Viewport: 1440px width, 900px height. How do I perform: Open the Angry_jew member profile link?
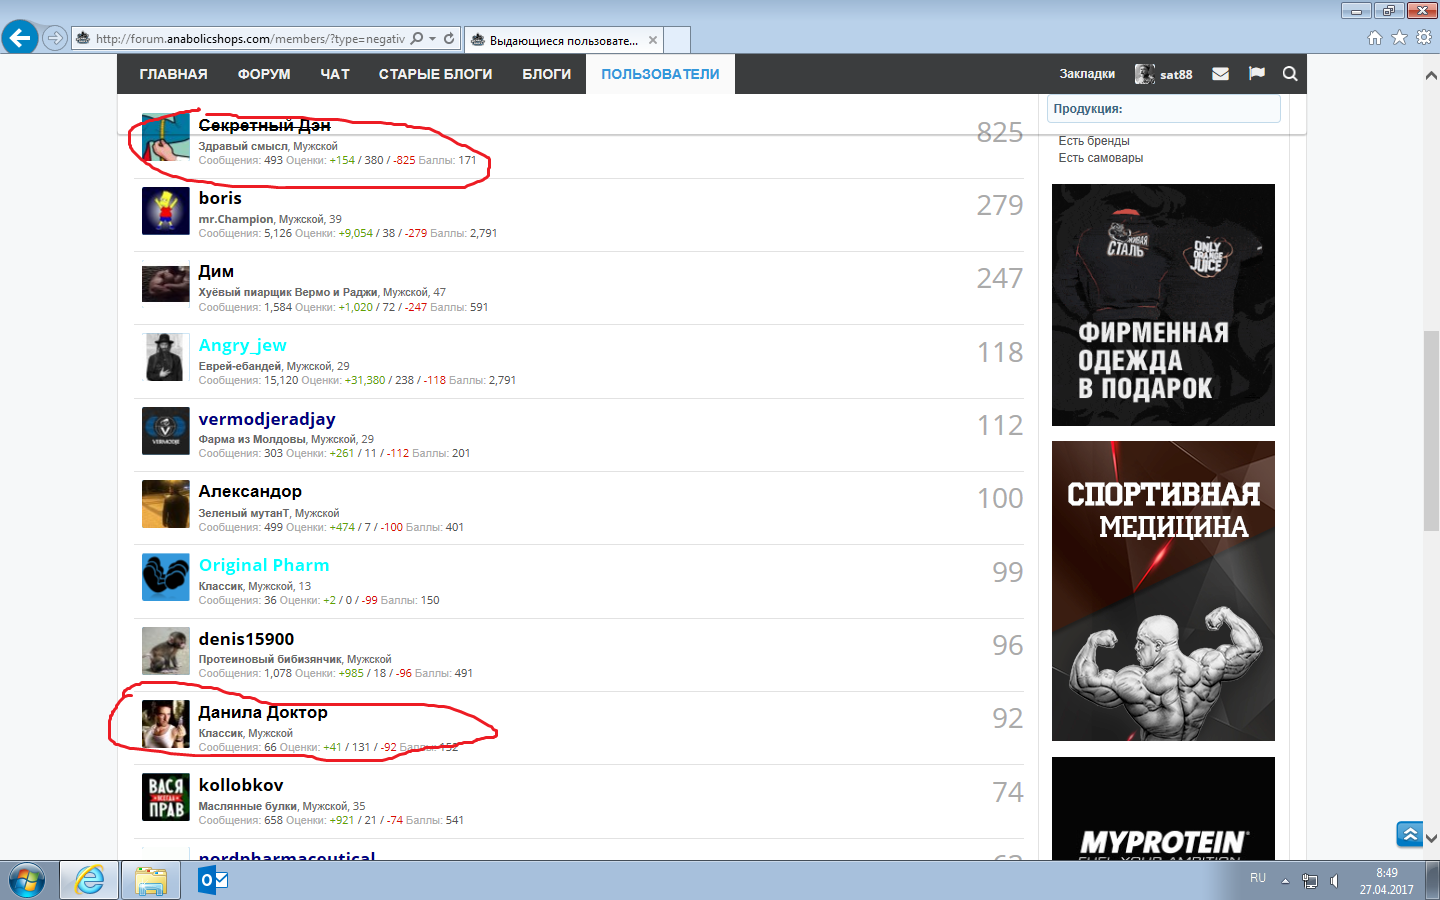tap(242, 345)
